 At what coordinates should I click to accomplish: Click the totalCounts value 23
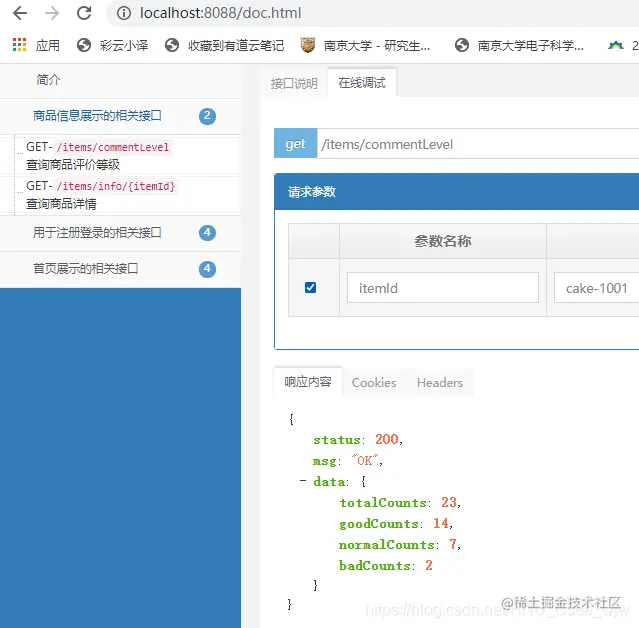coord(449,502)
